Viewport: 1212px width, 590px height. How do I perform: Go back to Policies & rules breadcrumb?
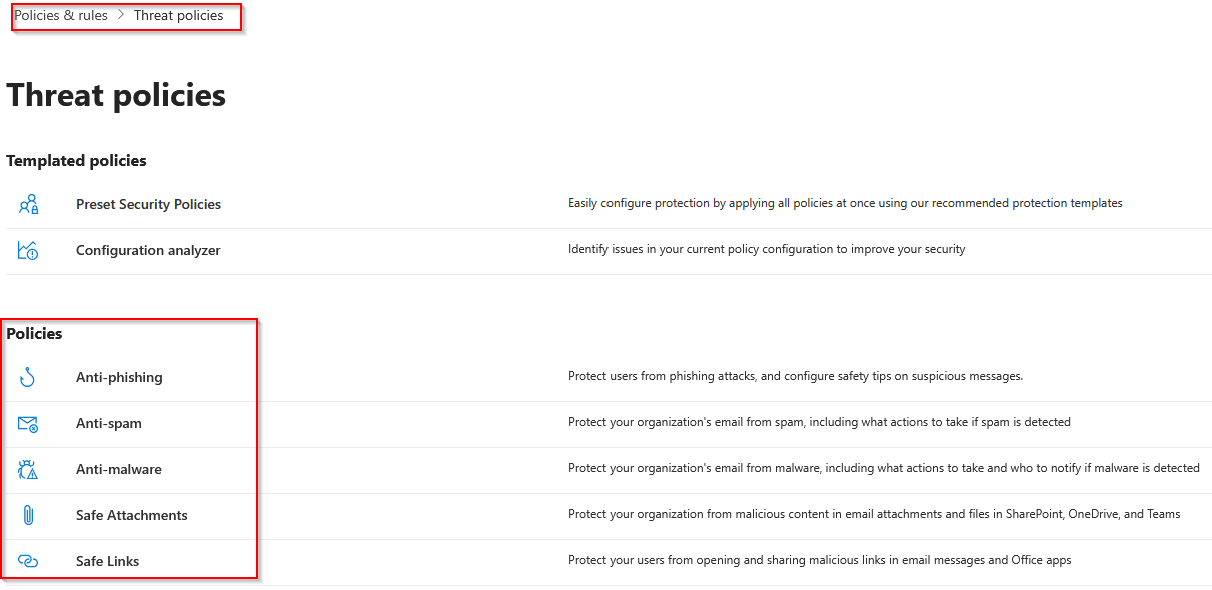[61, 16]
